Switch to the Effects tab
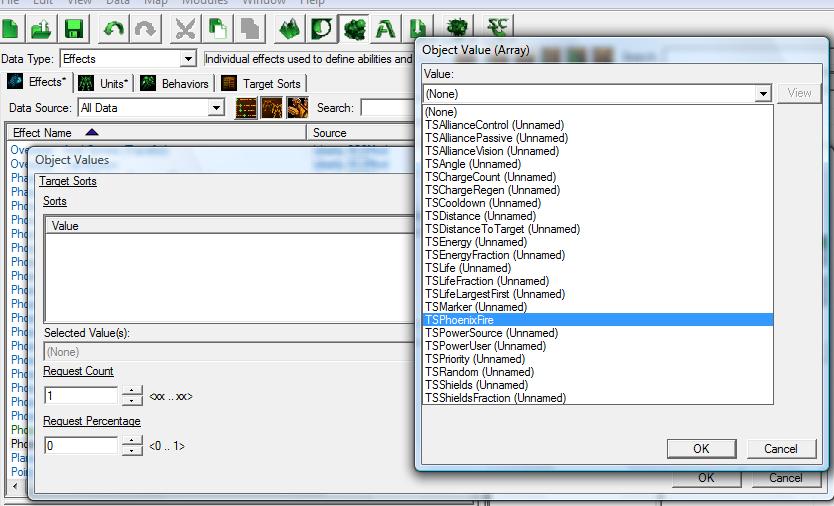Image resolution: width=834 pixels, height=506 pixels. pos(38,82)
